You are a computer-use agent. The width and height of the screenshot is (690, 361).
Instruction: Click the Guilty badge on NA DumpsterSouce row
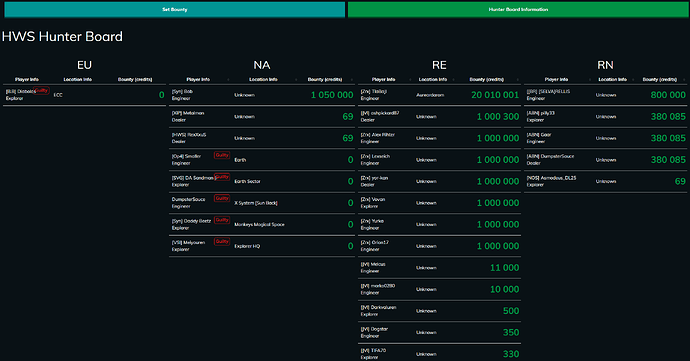click(222, 198)
